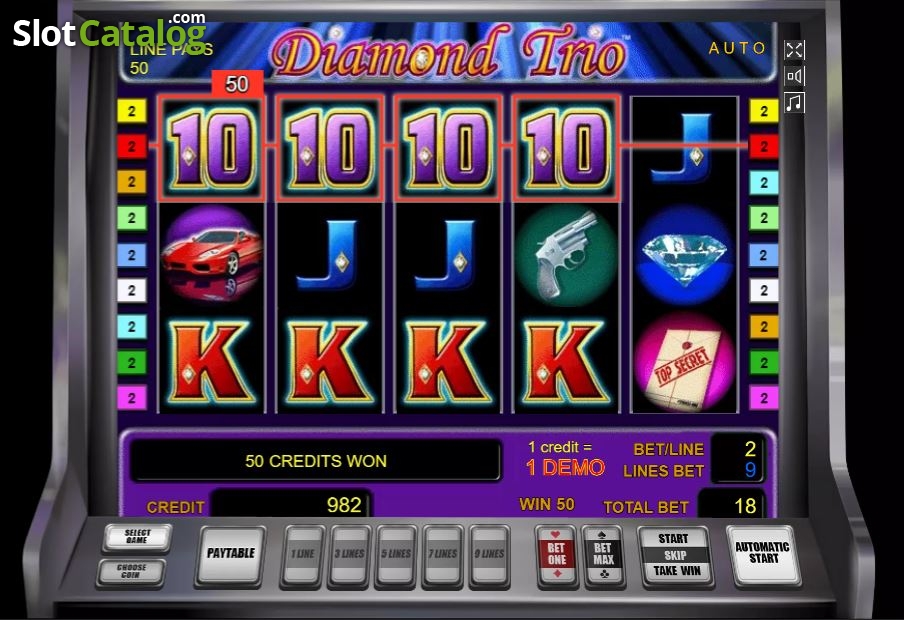Viewport: 904px width, 620px height.
Task: Click the red payline 2 marker on left
Action: click(132, 146)
